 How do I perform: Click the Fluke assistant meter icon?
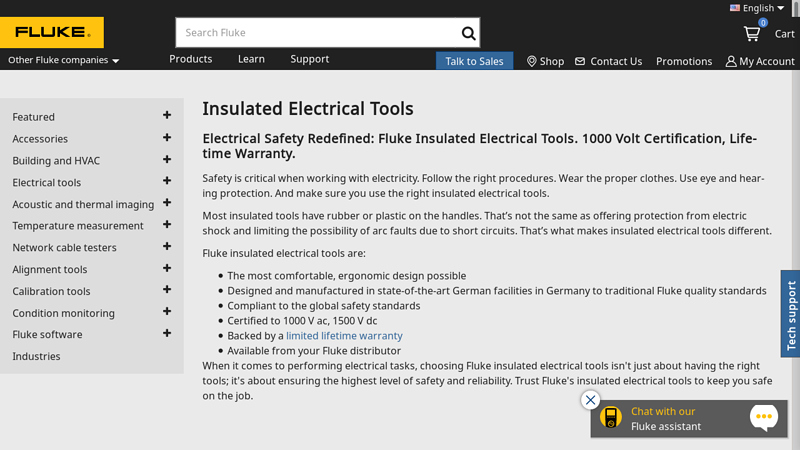(x=611, y=417)
